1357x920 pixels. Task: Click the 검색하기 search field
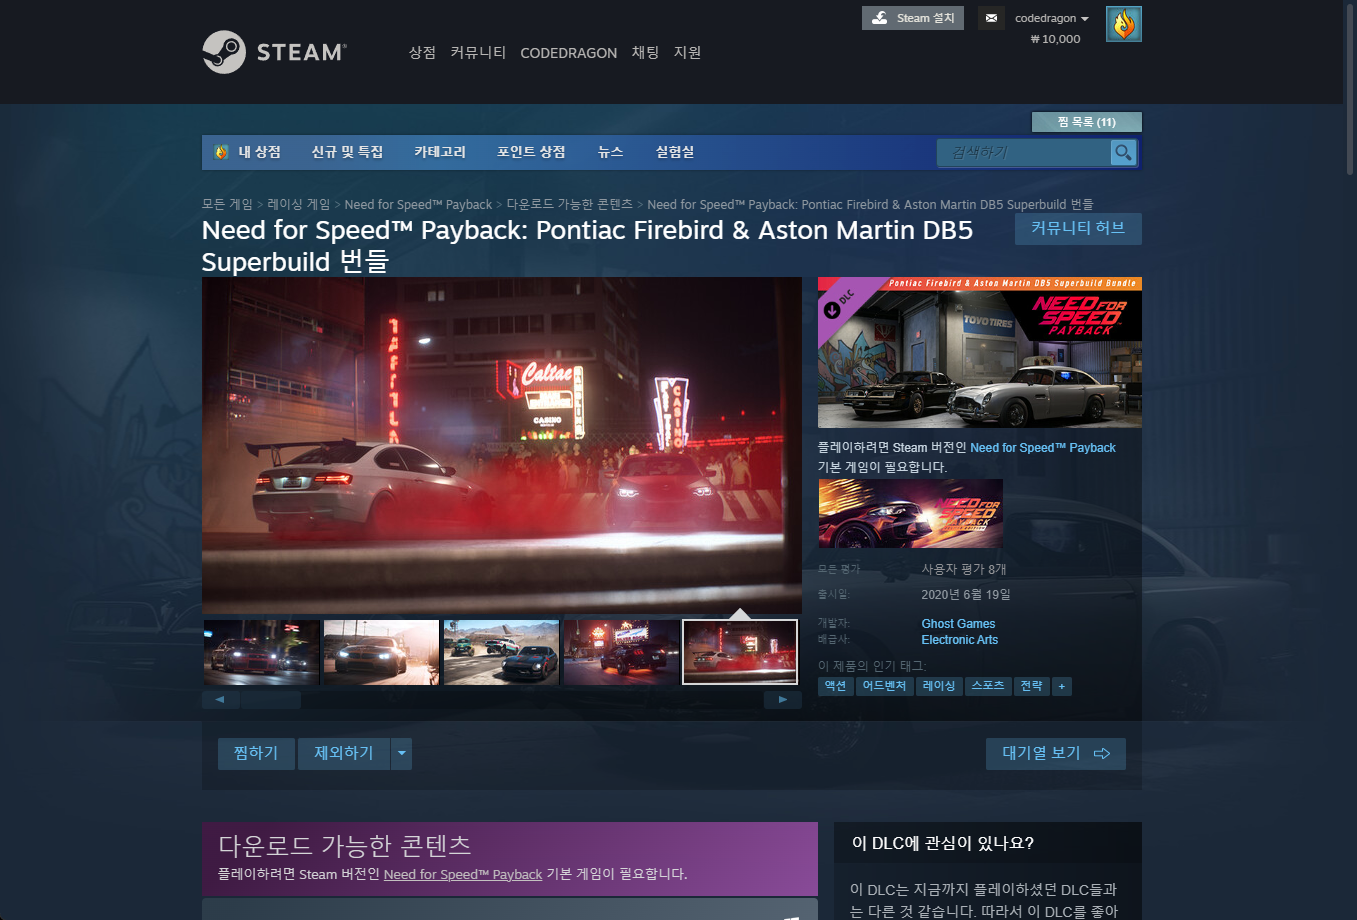pos(1024,152)
